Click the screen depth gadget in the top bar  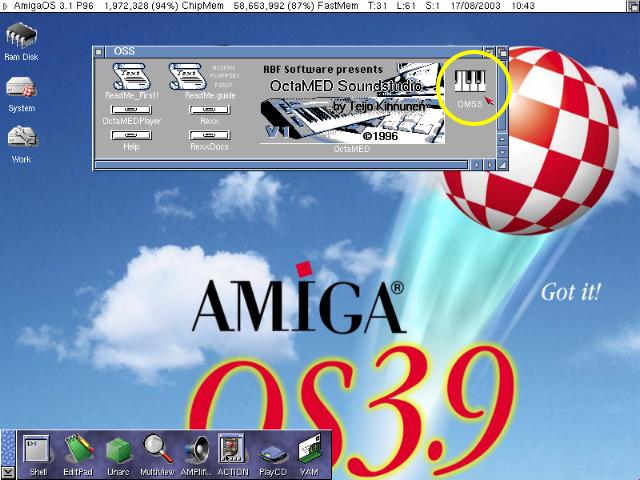(x=633, y=6)
